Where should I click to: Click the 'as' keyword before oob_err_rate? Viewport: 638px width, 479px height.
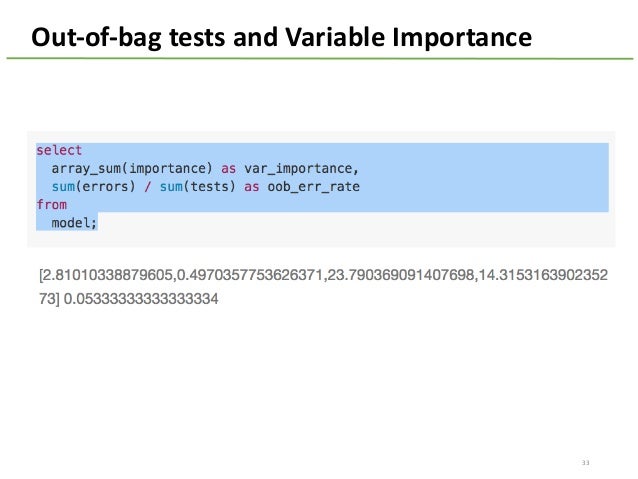point(252,187)
